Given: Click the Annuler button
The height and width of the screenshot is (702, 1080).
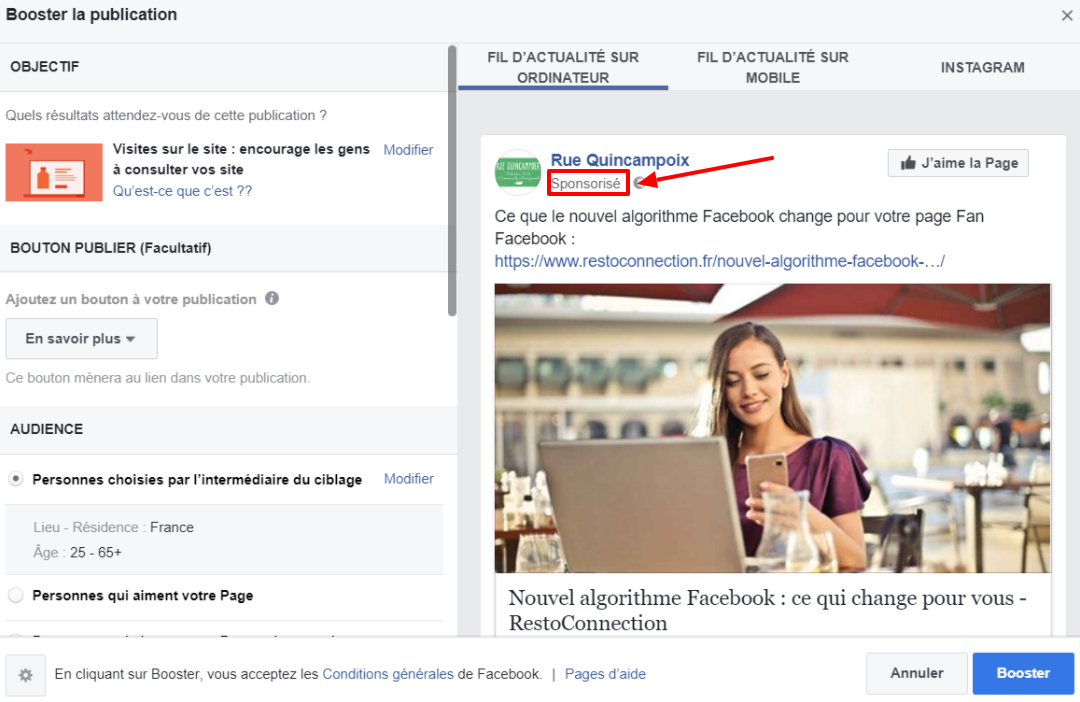Looking at the screenshot, I should point(916,674).
